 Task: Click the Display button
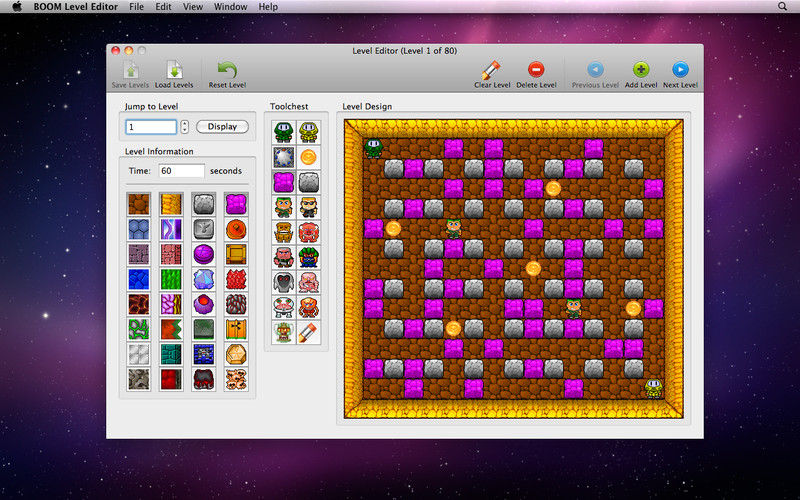coord(222,127)
